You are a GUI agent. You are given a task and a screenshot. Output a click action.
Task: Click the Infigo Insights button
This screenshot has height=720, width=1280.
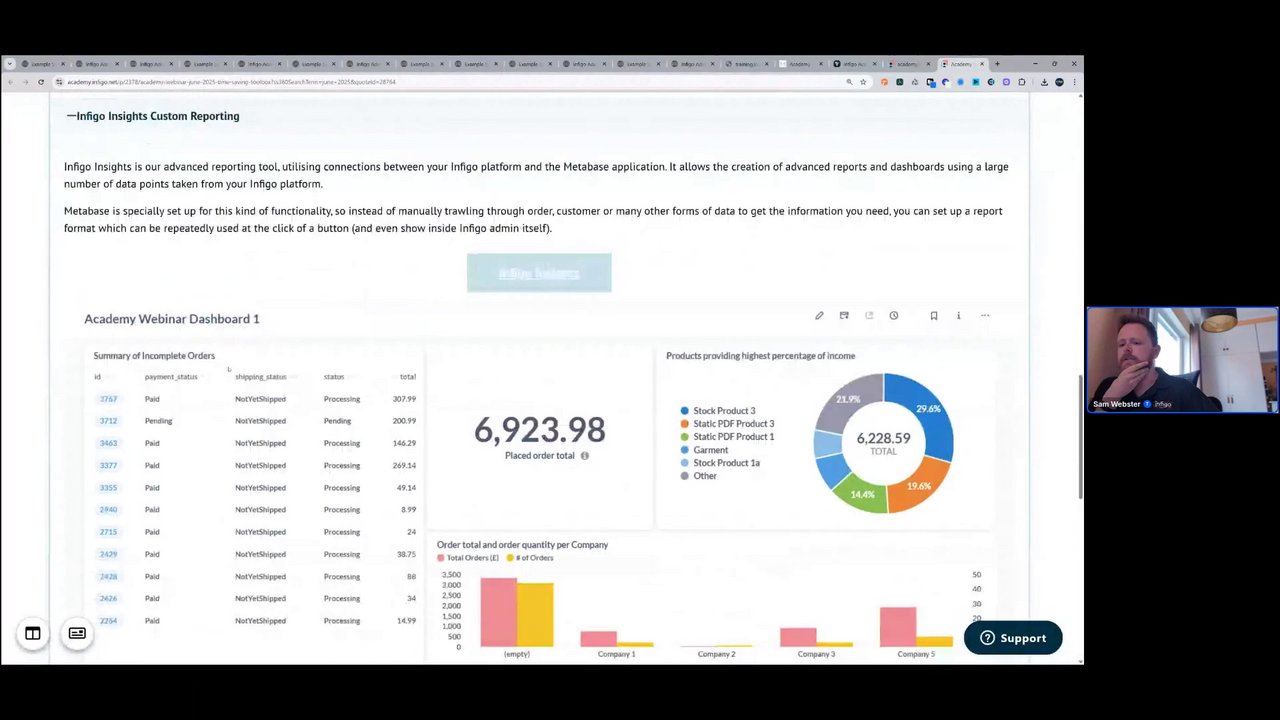pyautogui.click(x=539, y=273)
